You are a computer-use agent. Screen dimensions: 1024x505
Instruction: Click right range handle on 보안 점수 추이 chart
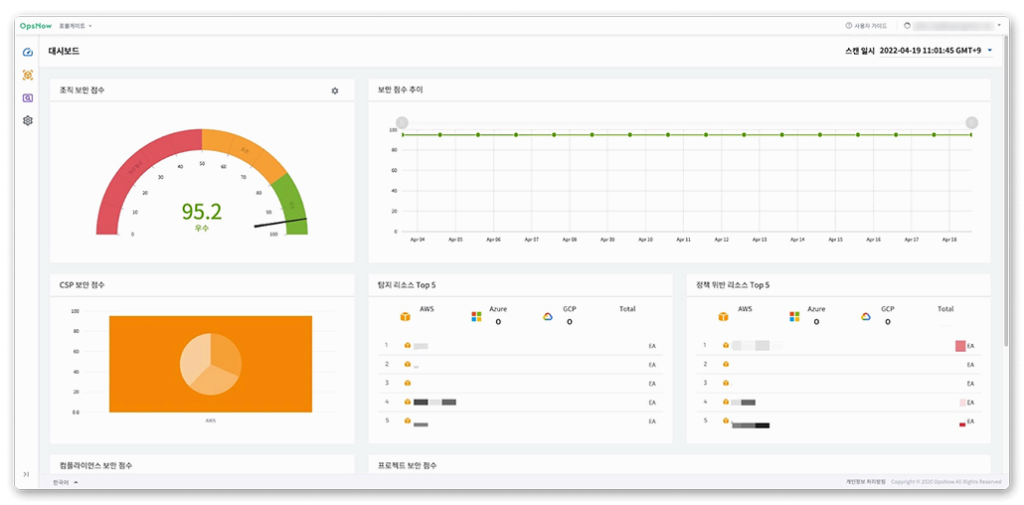(972, 122)
